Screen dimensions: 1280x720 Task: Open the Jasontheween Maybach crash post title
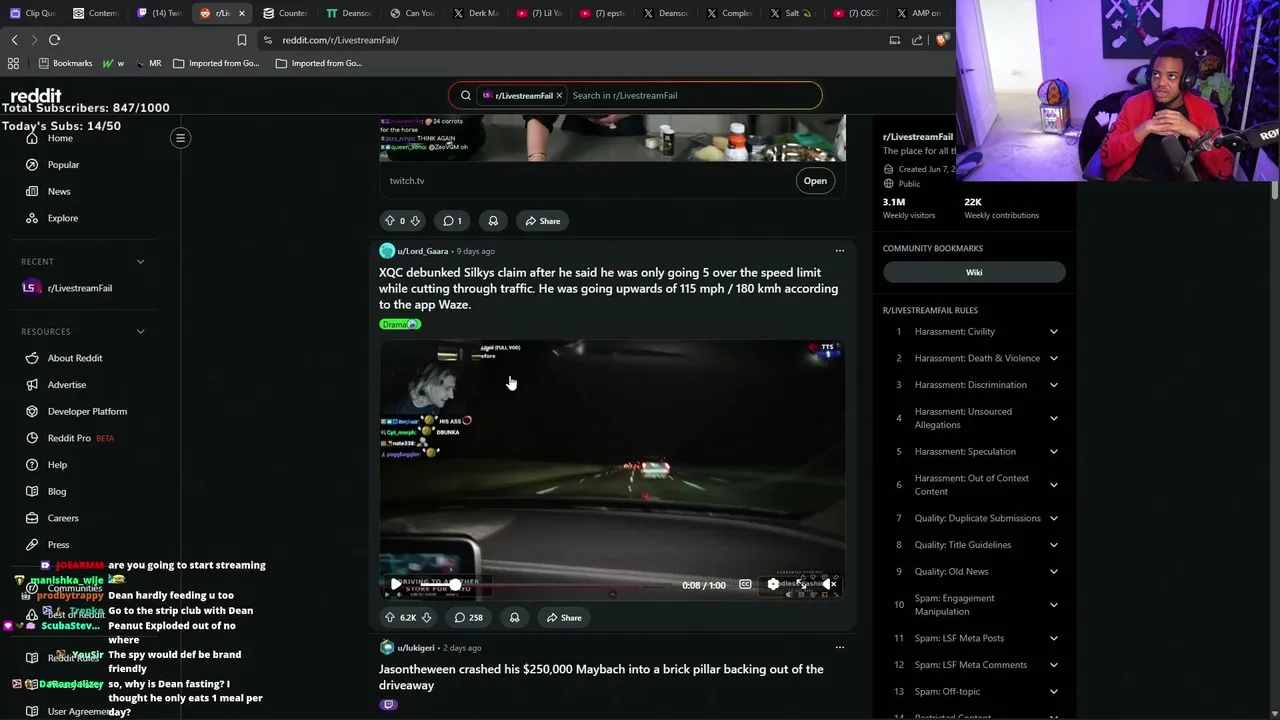601,677
